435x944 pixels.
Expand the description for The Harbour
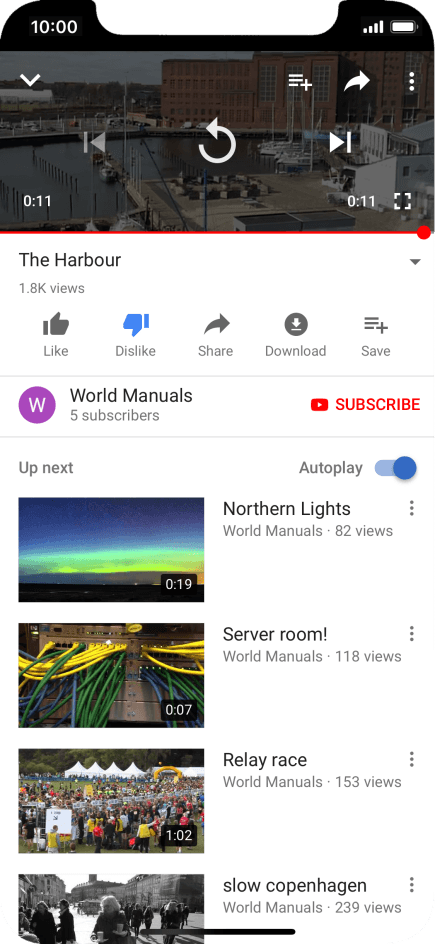pyautogui.click(x=415, y=262)
